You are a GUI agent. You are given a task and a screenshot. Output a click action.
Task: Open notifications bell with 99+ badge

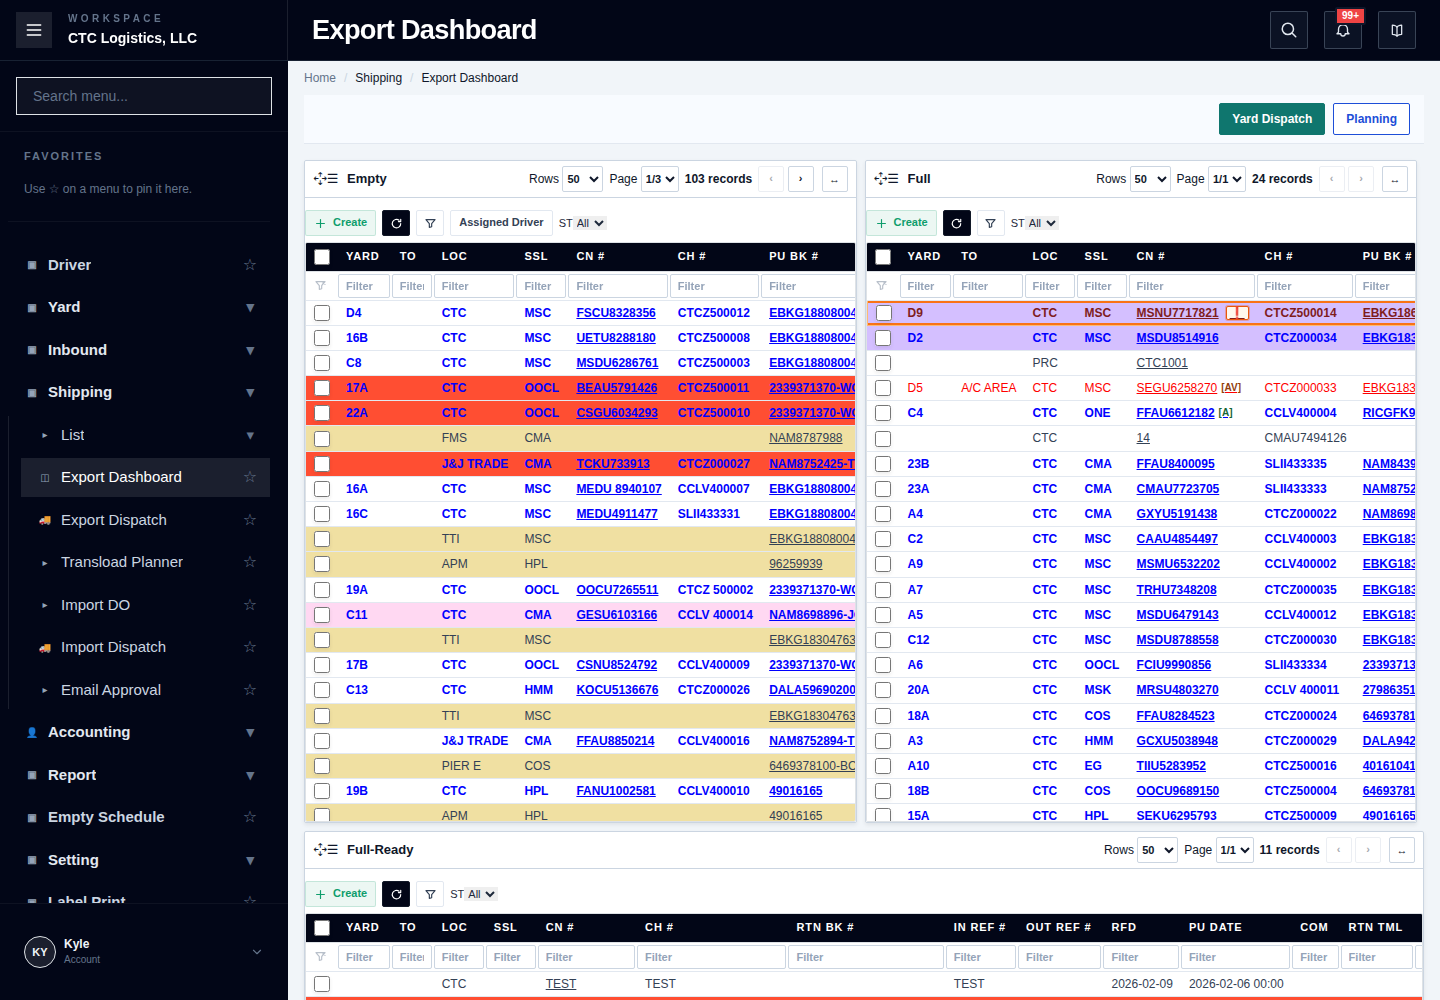click(1343, 30)
